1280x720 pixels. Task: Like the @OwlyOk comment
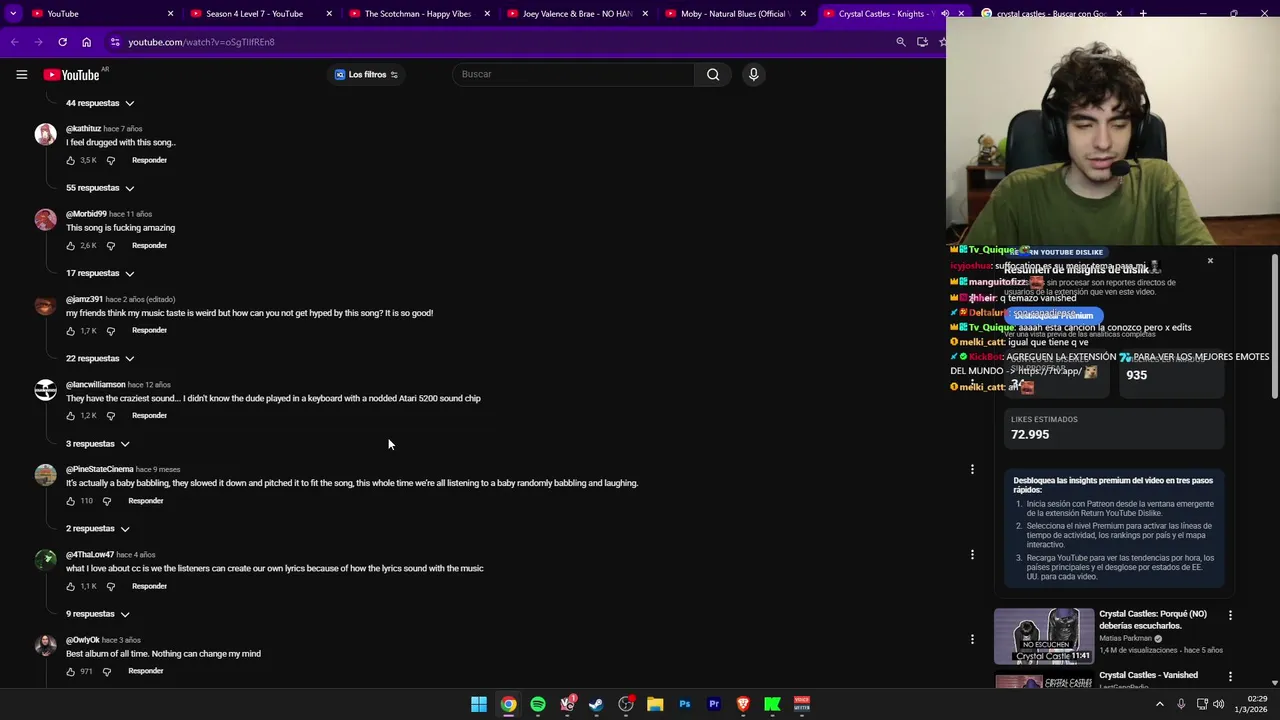click(70, 671)
